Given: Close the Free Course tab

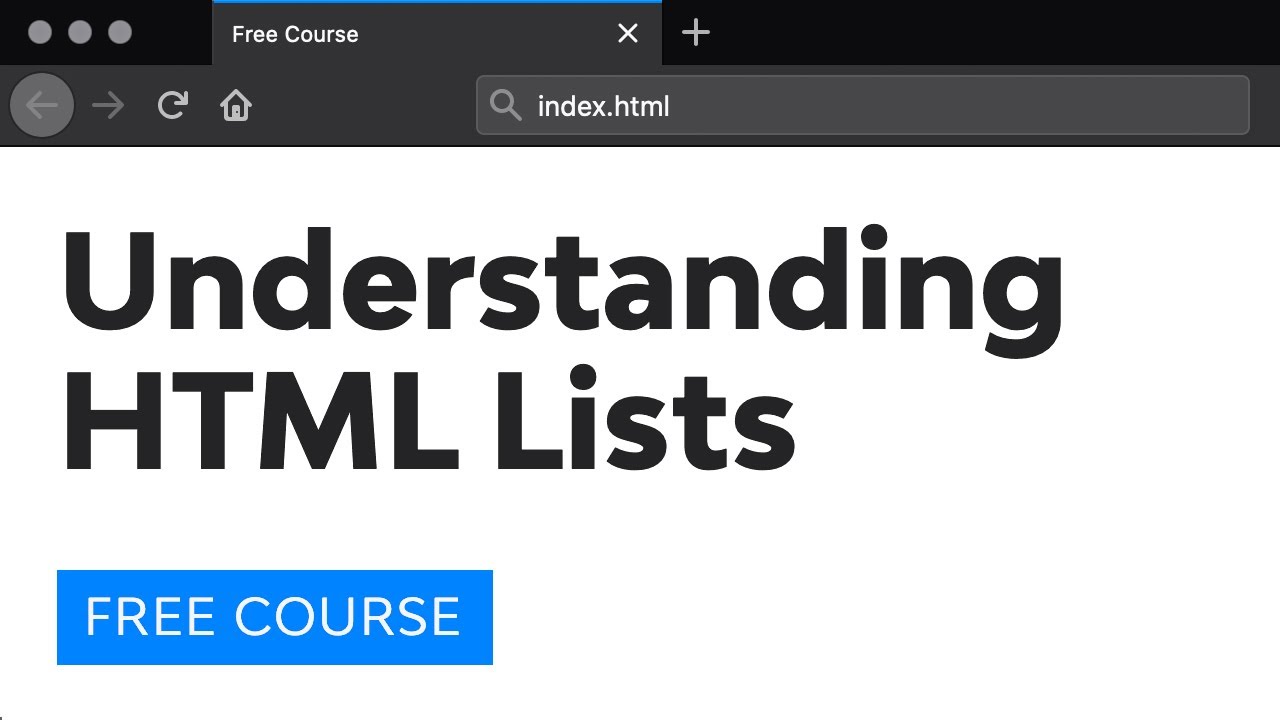Looking at the screenshot, I should [x=628, y=34].
